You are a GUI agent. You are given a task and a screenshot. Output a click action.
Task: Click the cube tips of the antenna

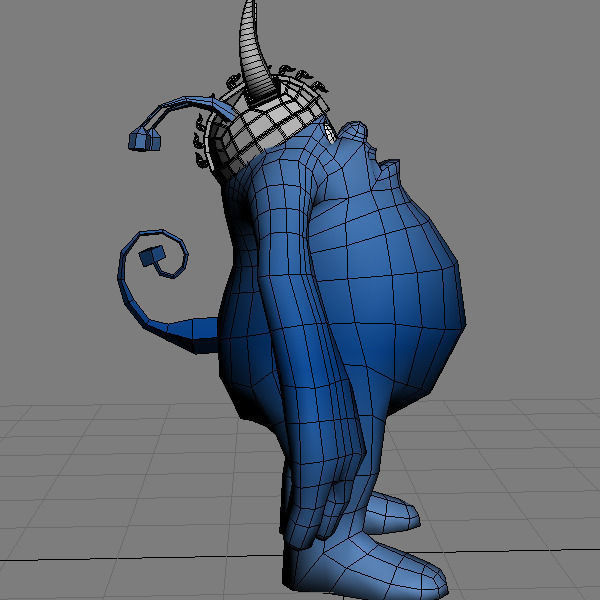(144, 139)
